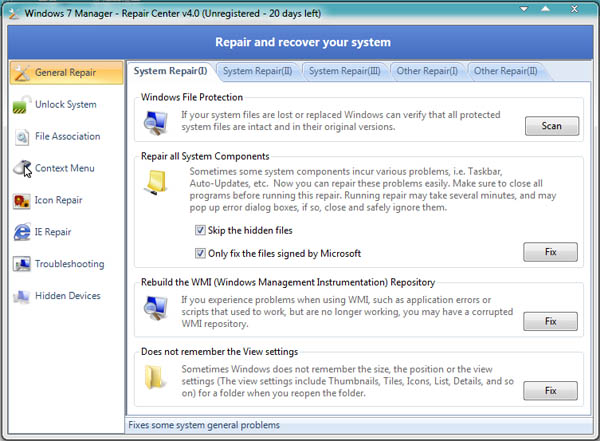The height and width of the screenshot is (441, 600).
Task: Click the Repair all System Components icon
Action: [156, 182]
